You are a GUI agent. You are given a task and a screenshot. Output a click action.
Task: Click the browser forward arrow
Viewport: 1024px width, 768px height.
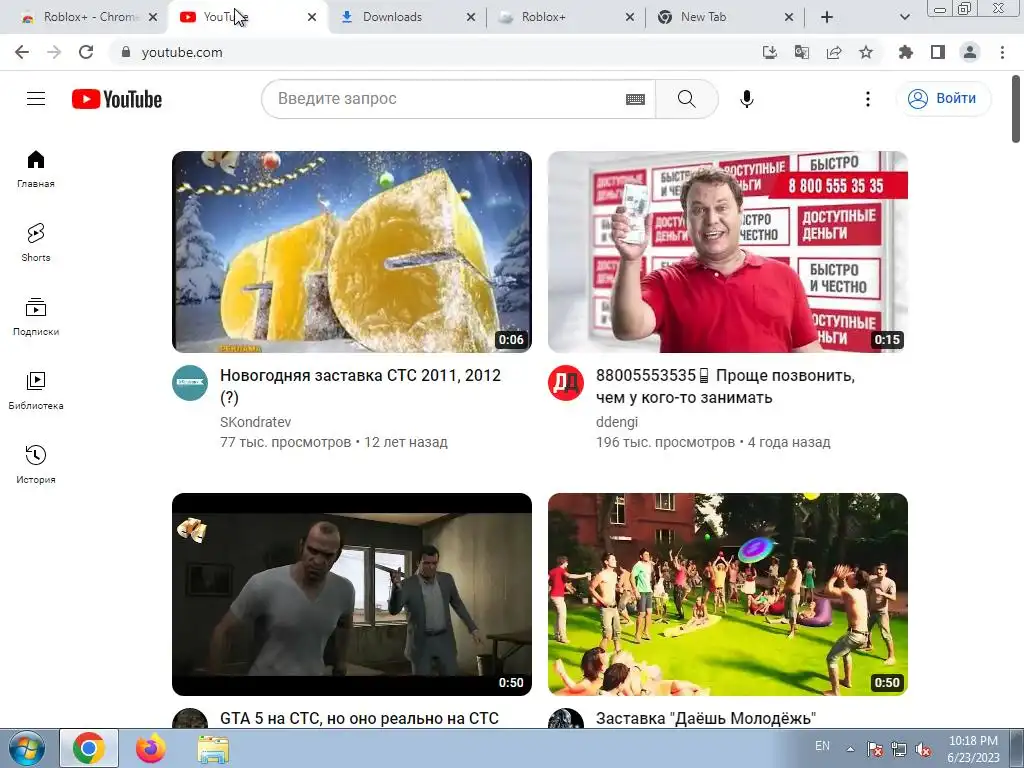pyautogui.click(x=54, y=52)
